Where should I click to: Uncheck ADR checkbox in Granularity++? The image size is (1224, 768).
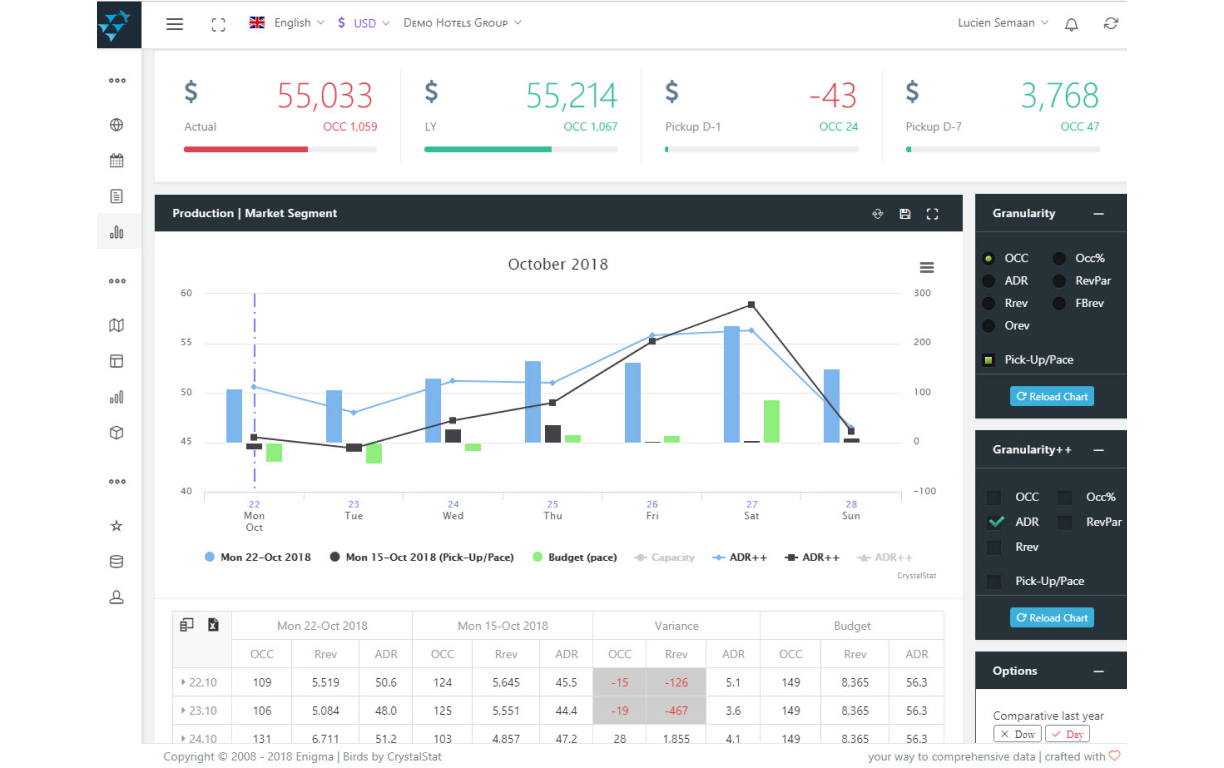[x=996, y=521]
